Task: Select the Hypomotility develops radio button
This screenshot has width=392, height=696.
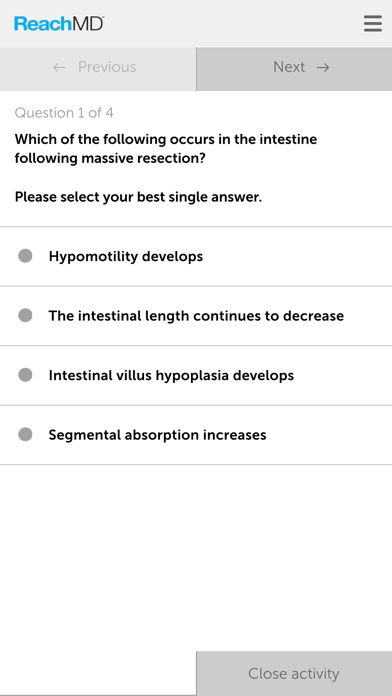Action: click(25, 256)
